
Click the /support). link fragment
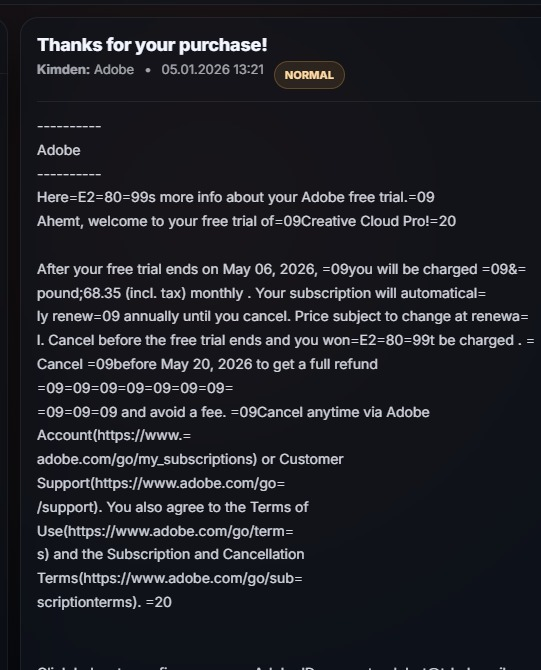70,507
